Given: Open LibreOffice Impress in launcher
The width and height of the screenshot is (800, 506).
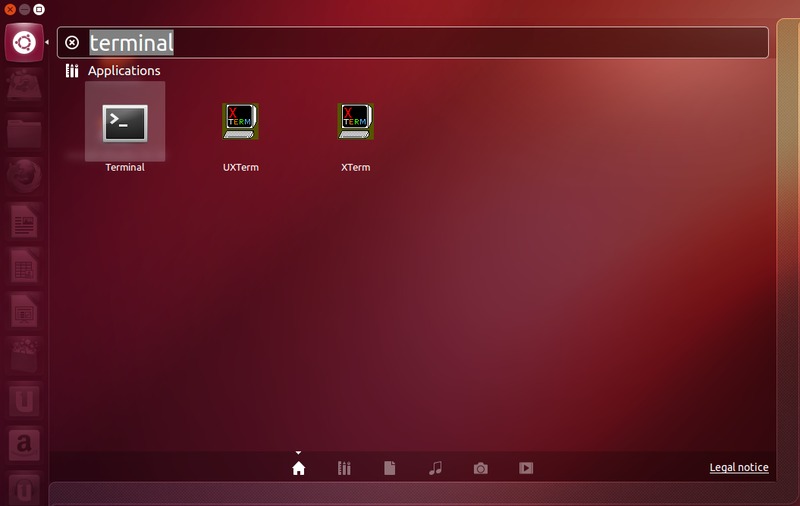Looking at the screenshot, I should tap(24, 311).
